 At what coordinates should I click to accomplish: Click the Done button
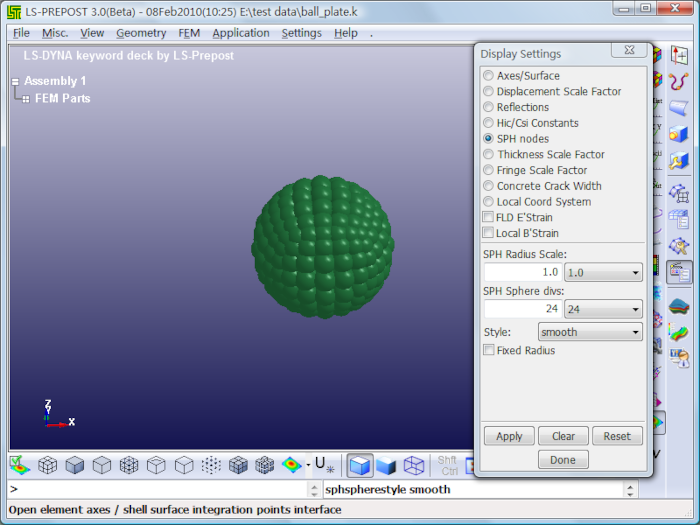(563, 460)
